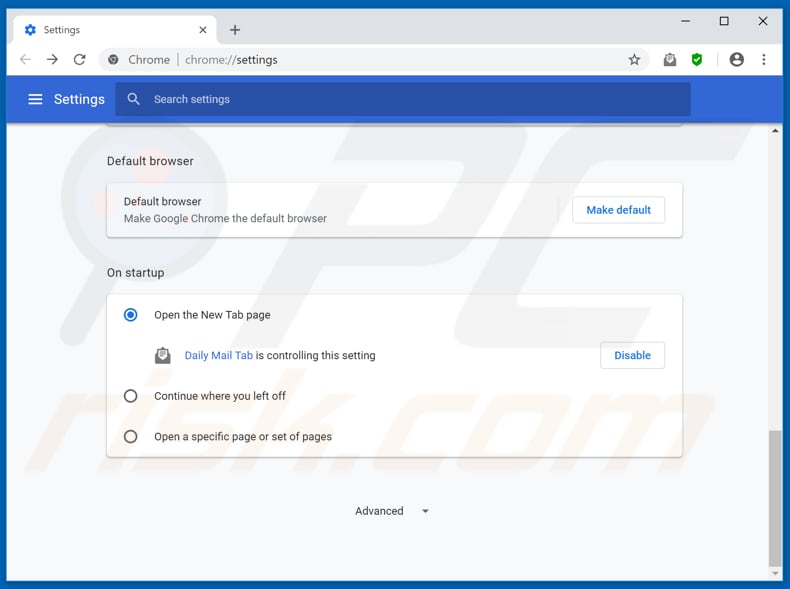The width and height of the screenshot is (790, 589).
Task: Open the Daily Mail Tab link
Action: (219, 355)
